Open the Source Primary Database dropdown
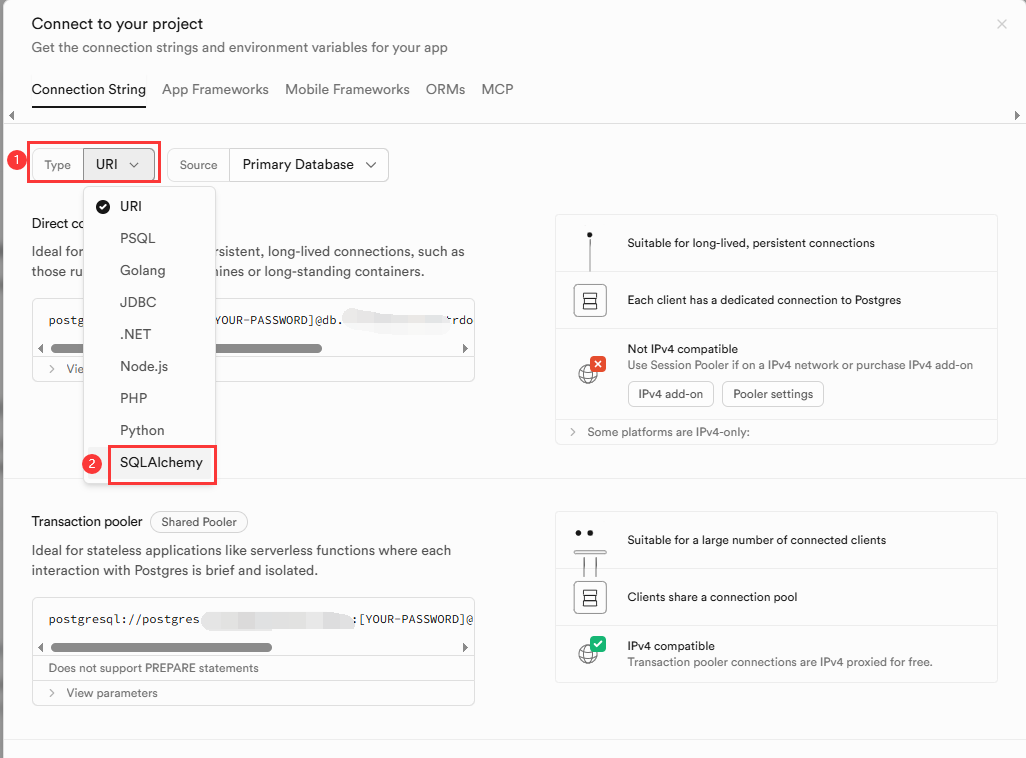 click(308, 165)
